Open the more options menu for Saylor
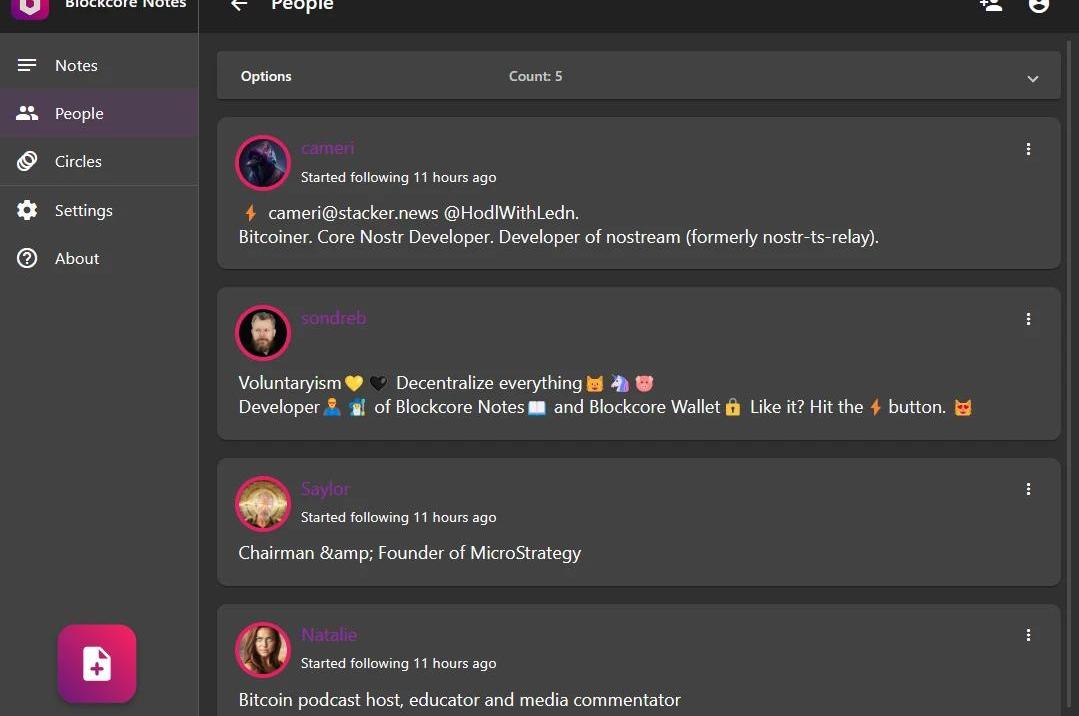Viewport: 1079px width, 716px height. [x=1028, y=489]
